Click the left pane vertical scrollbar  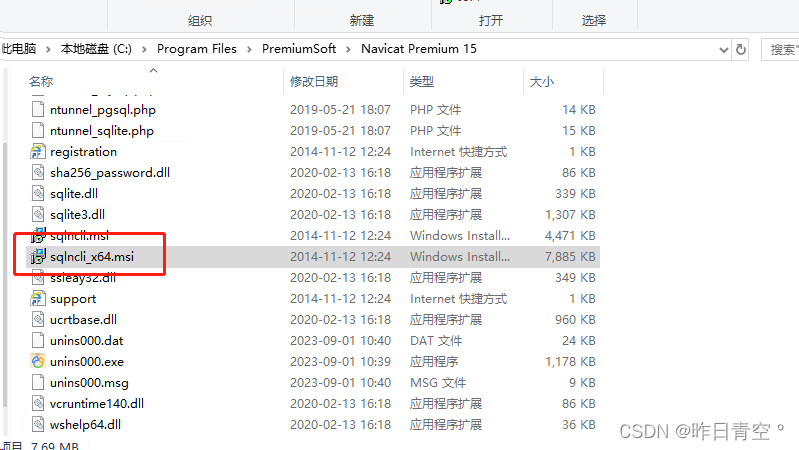click(5, 275)
